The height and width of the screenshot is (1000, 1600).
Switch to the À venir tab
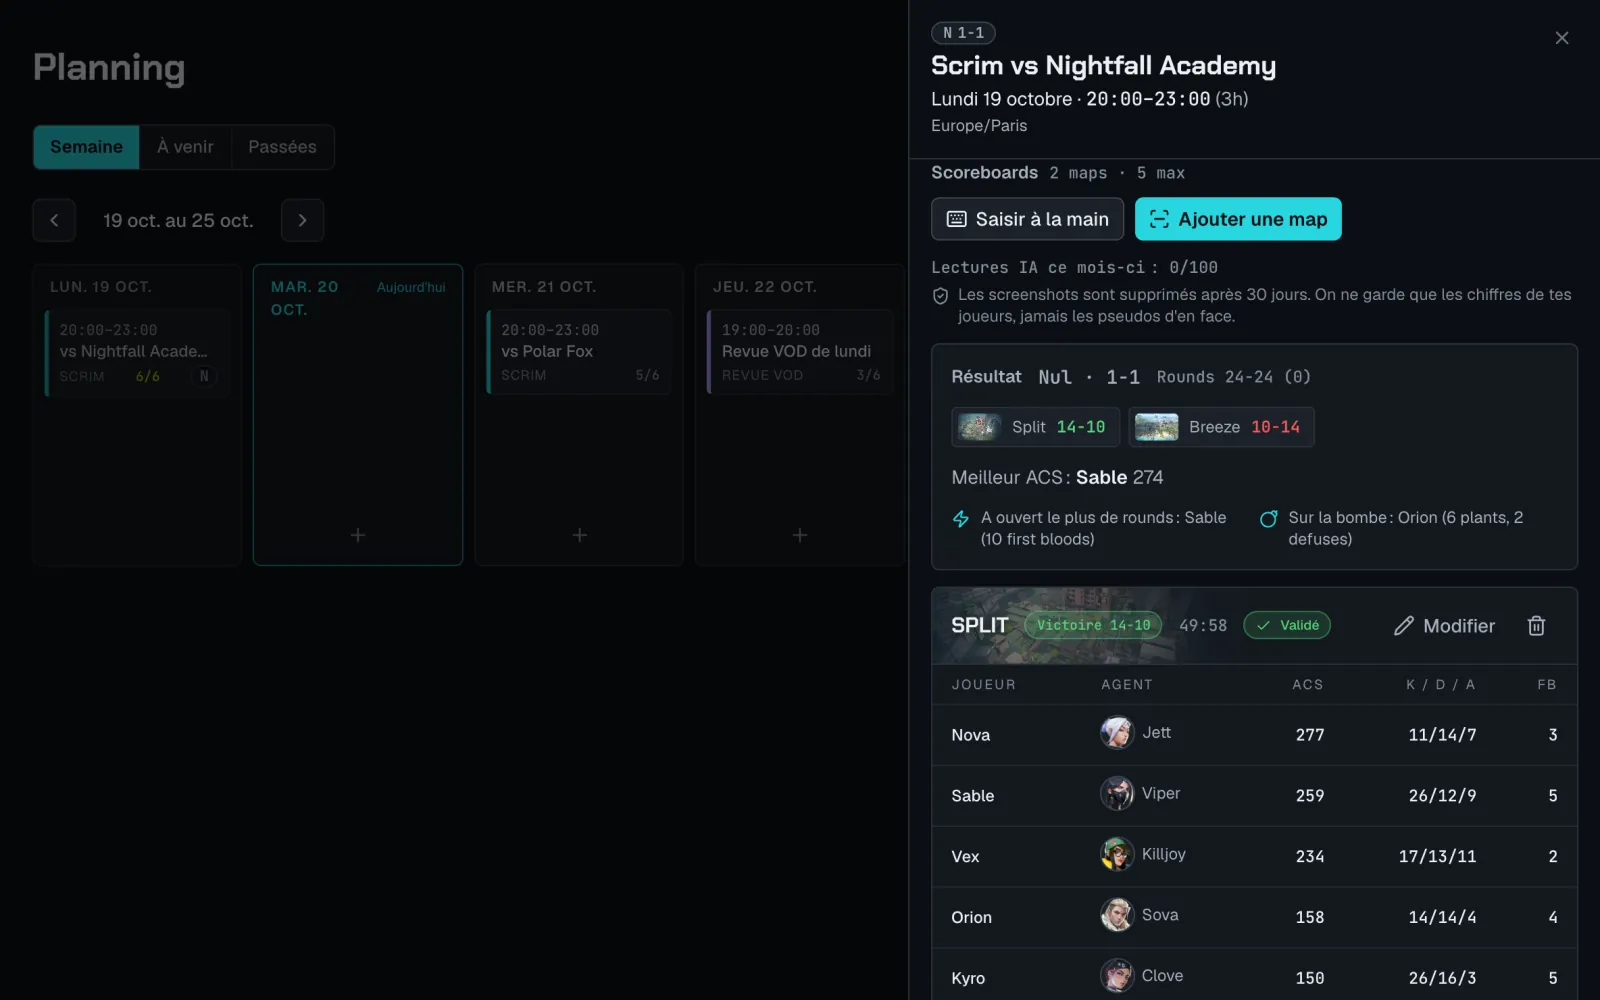[x=185, y=147]
